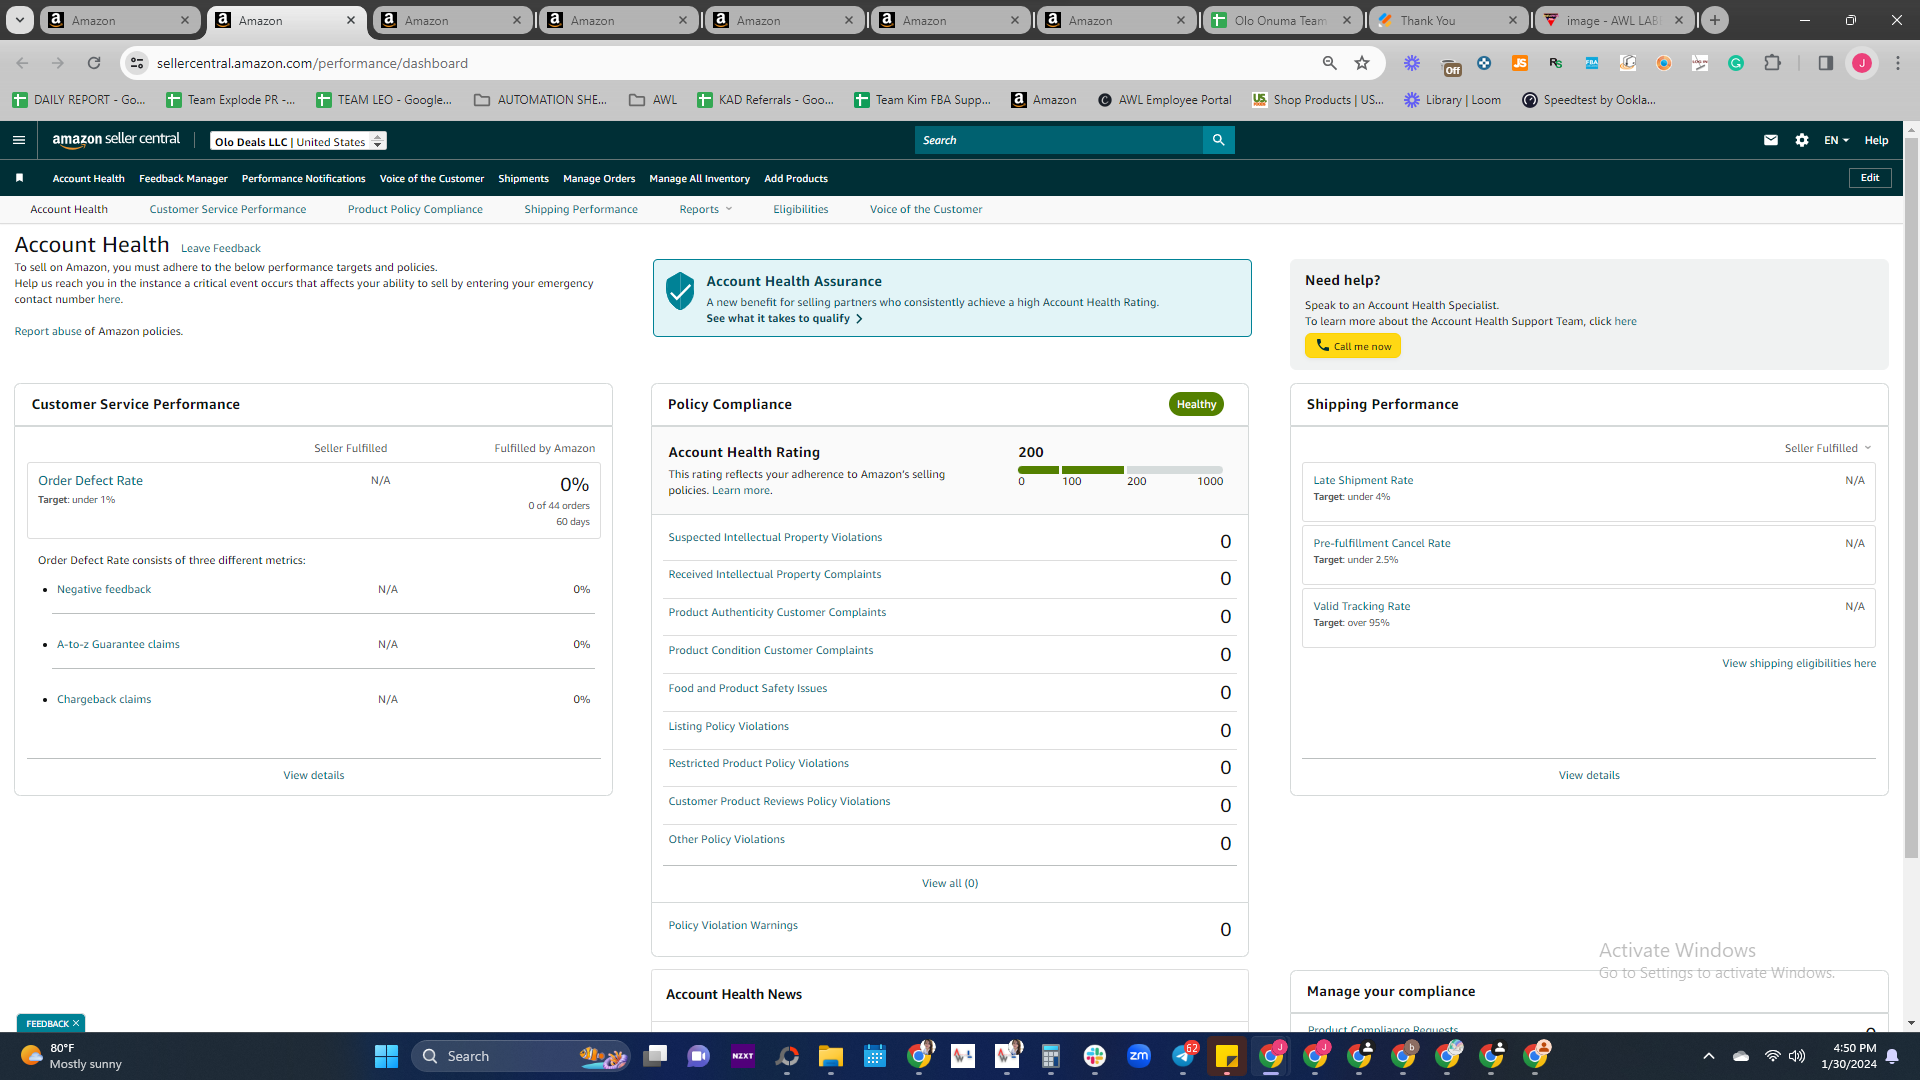Expand the Reports dropdown

(x=706, y=209)
